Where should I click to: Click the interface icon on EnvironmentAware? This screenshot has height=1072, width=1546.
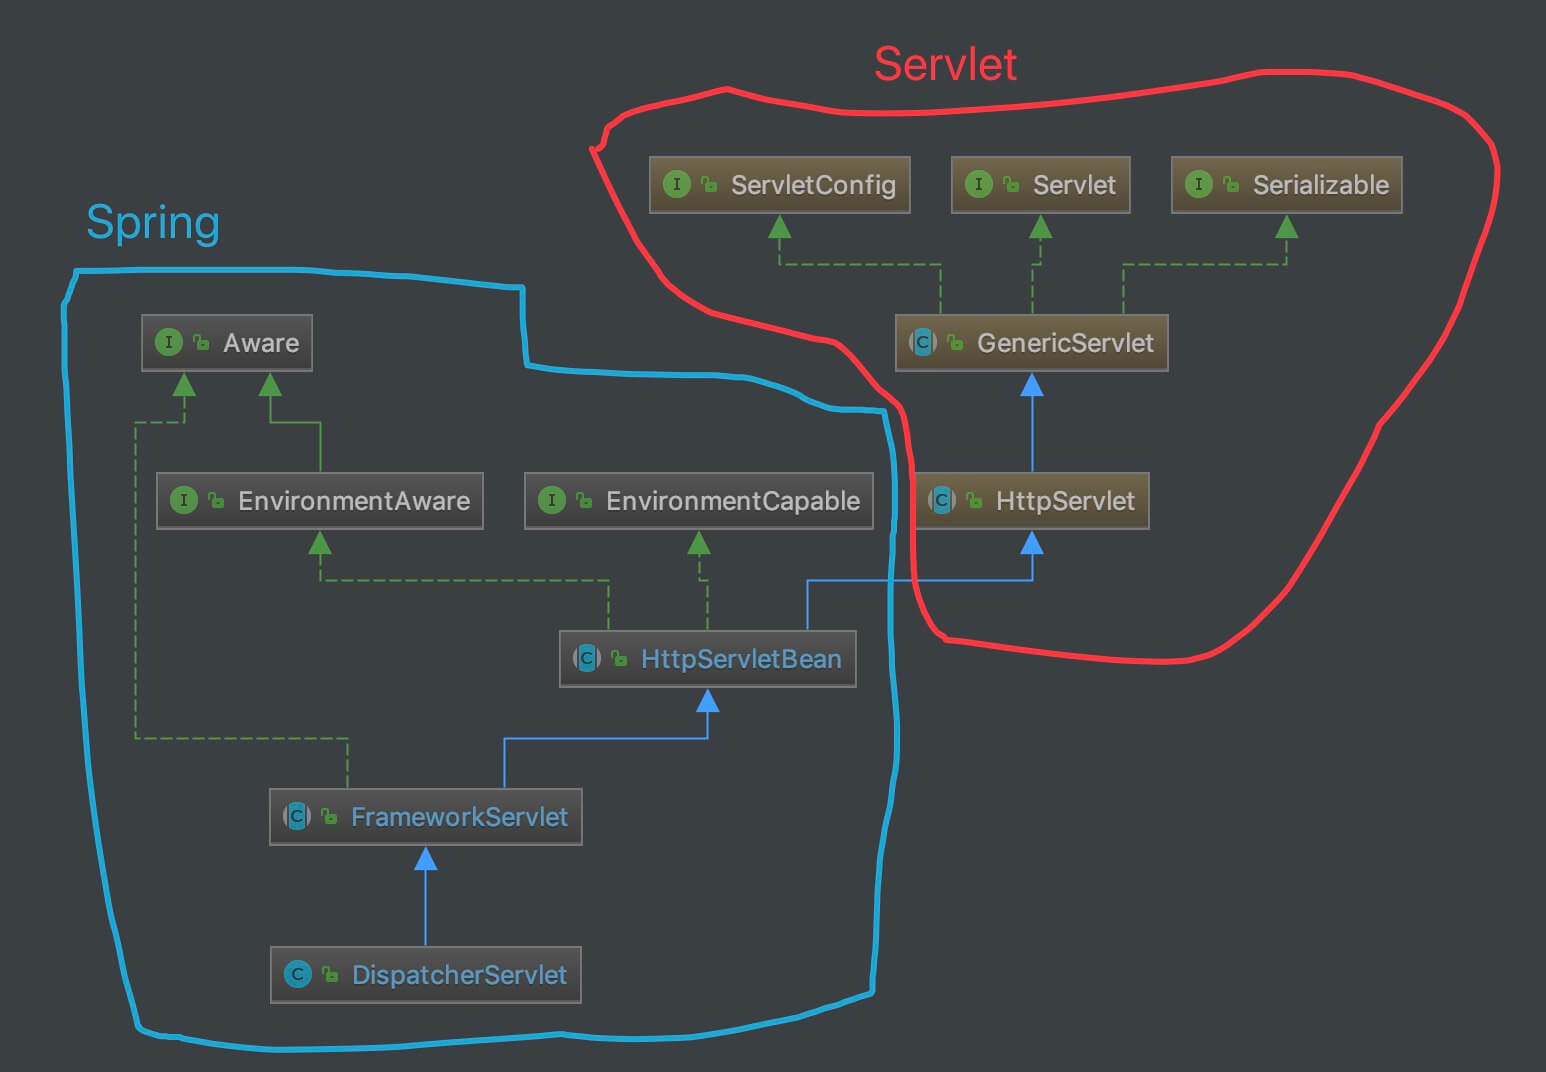184,500
